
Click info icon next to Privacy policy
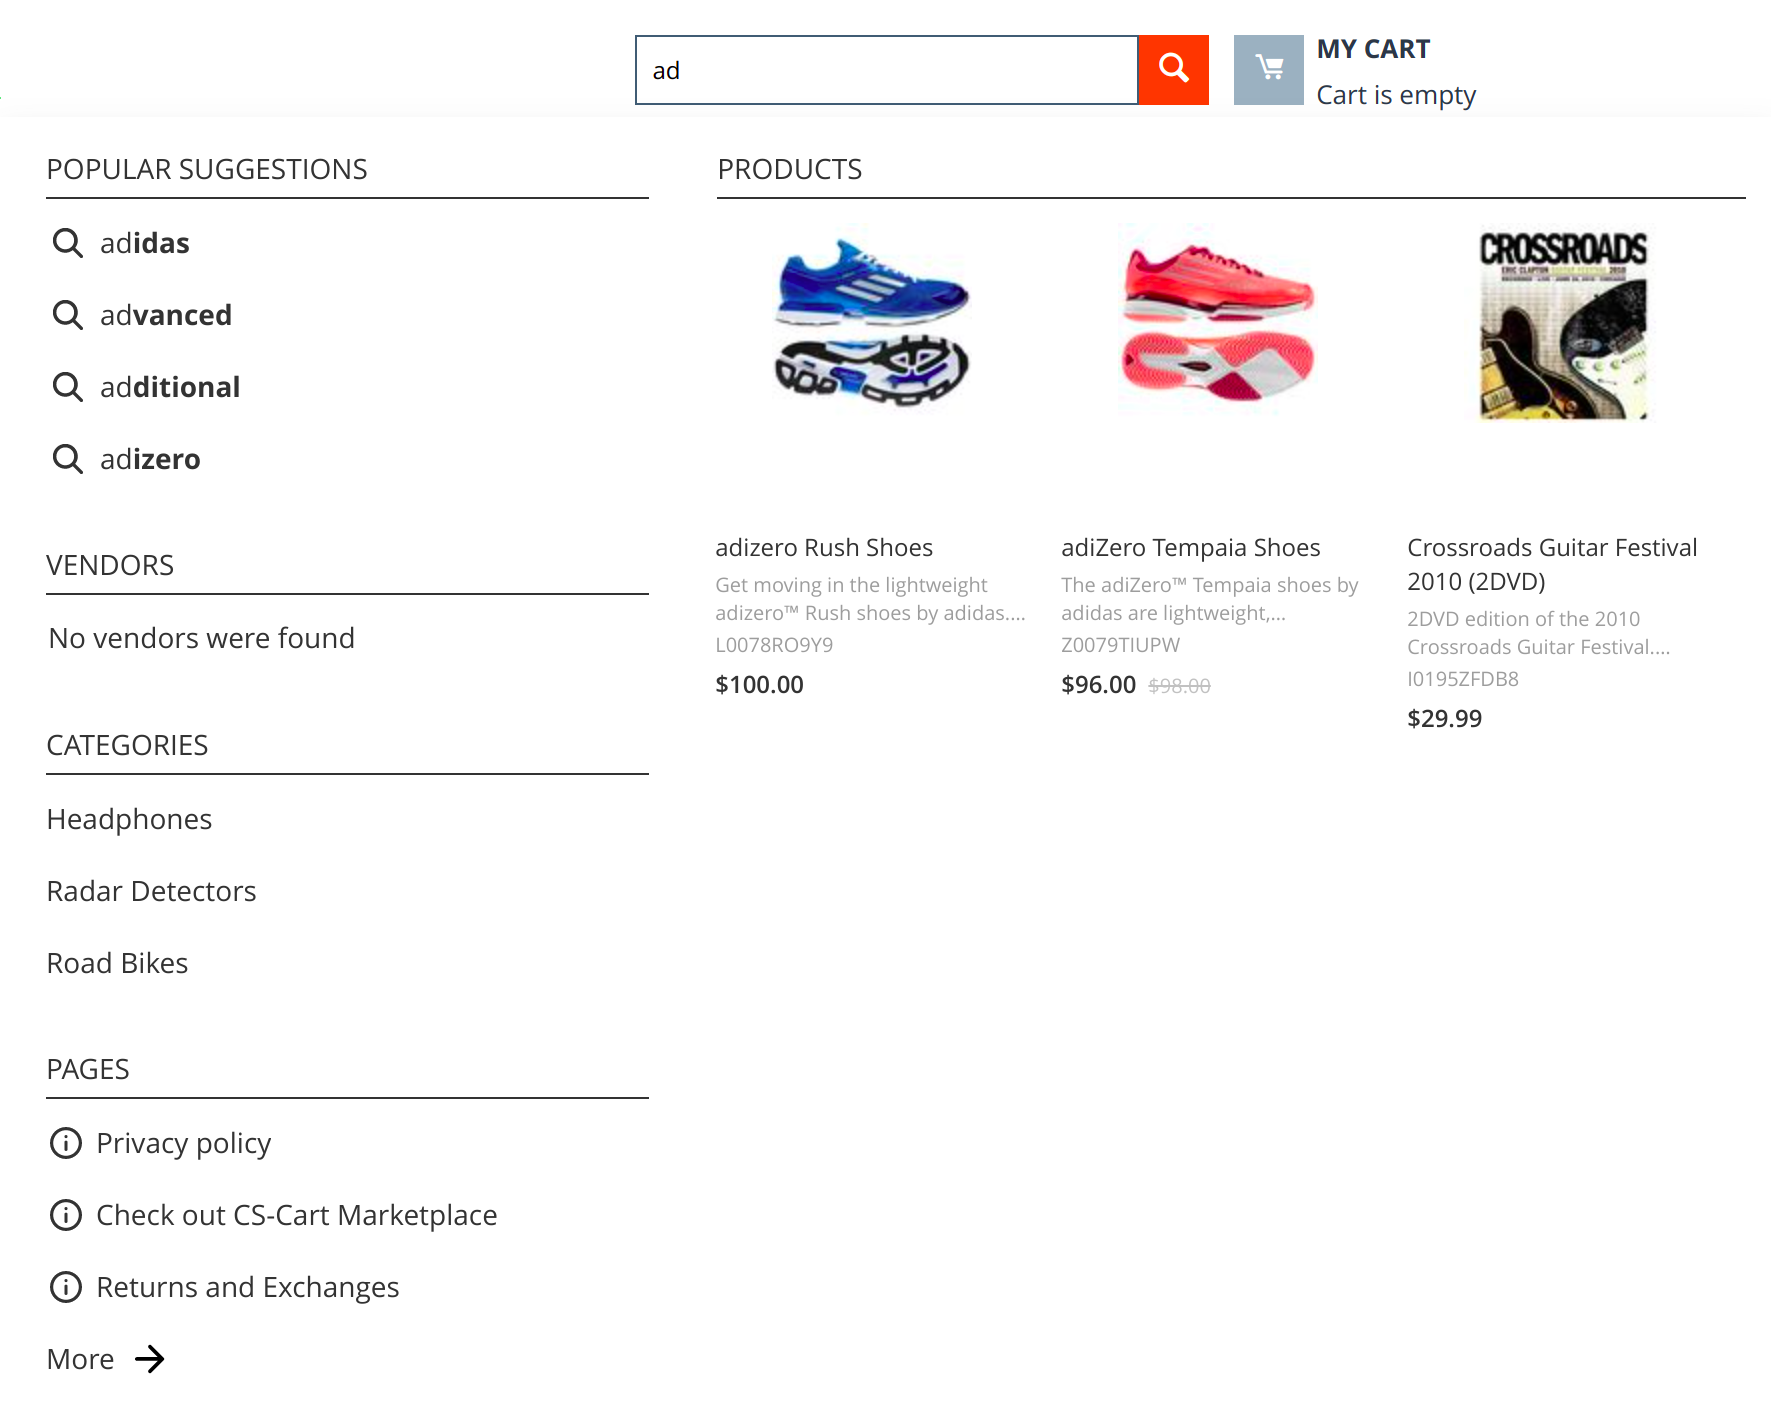(66, 1143)
